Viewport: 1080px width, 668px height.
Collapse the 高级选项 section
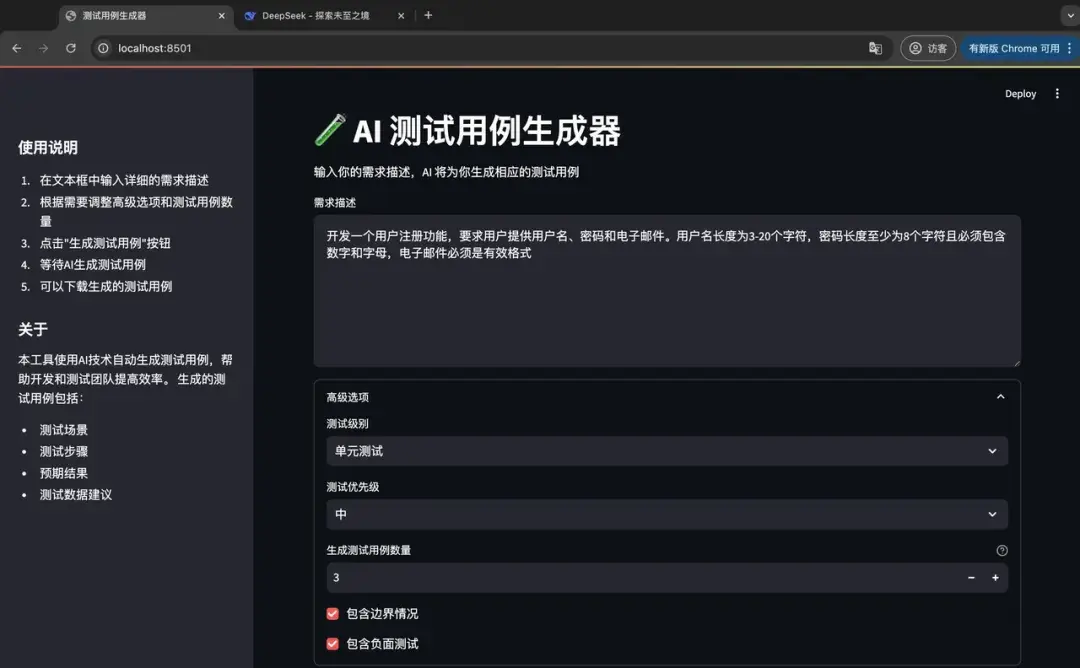[1000, 396]
